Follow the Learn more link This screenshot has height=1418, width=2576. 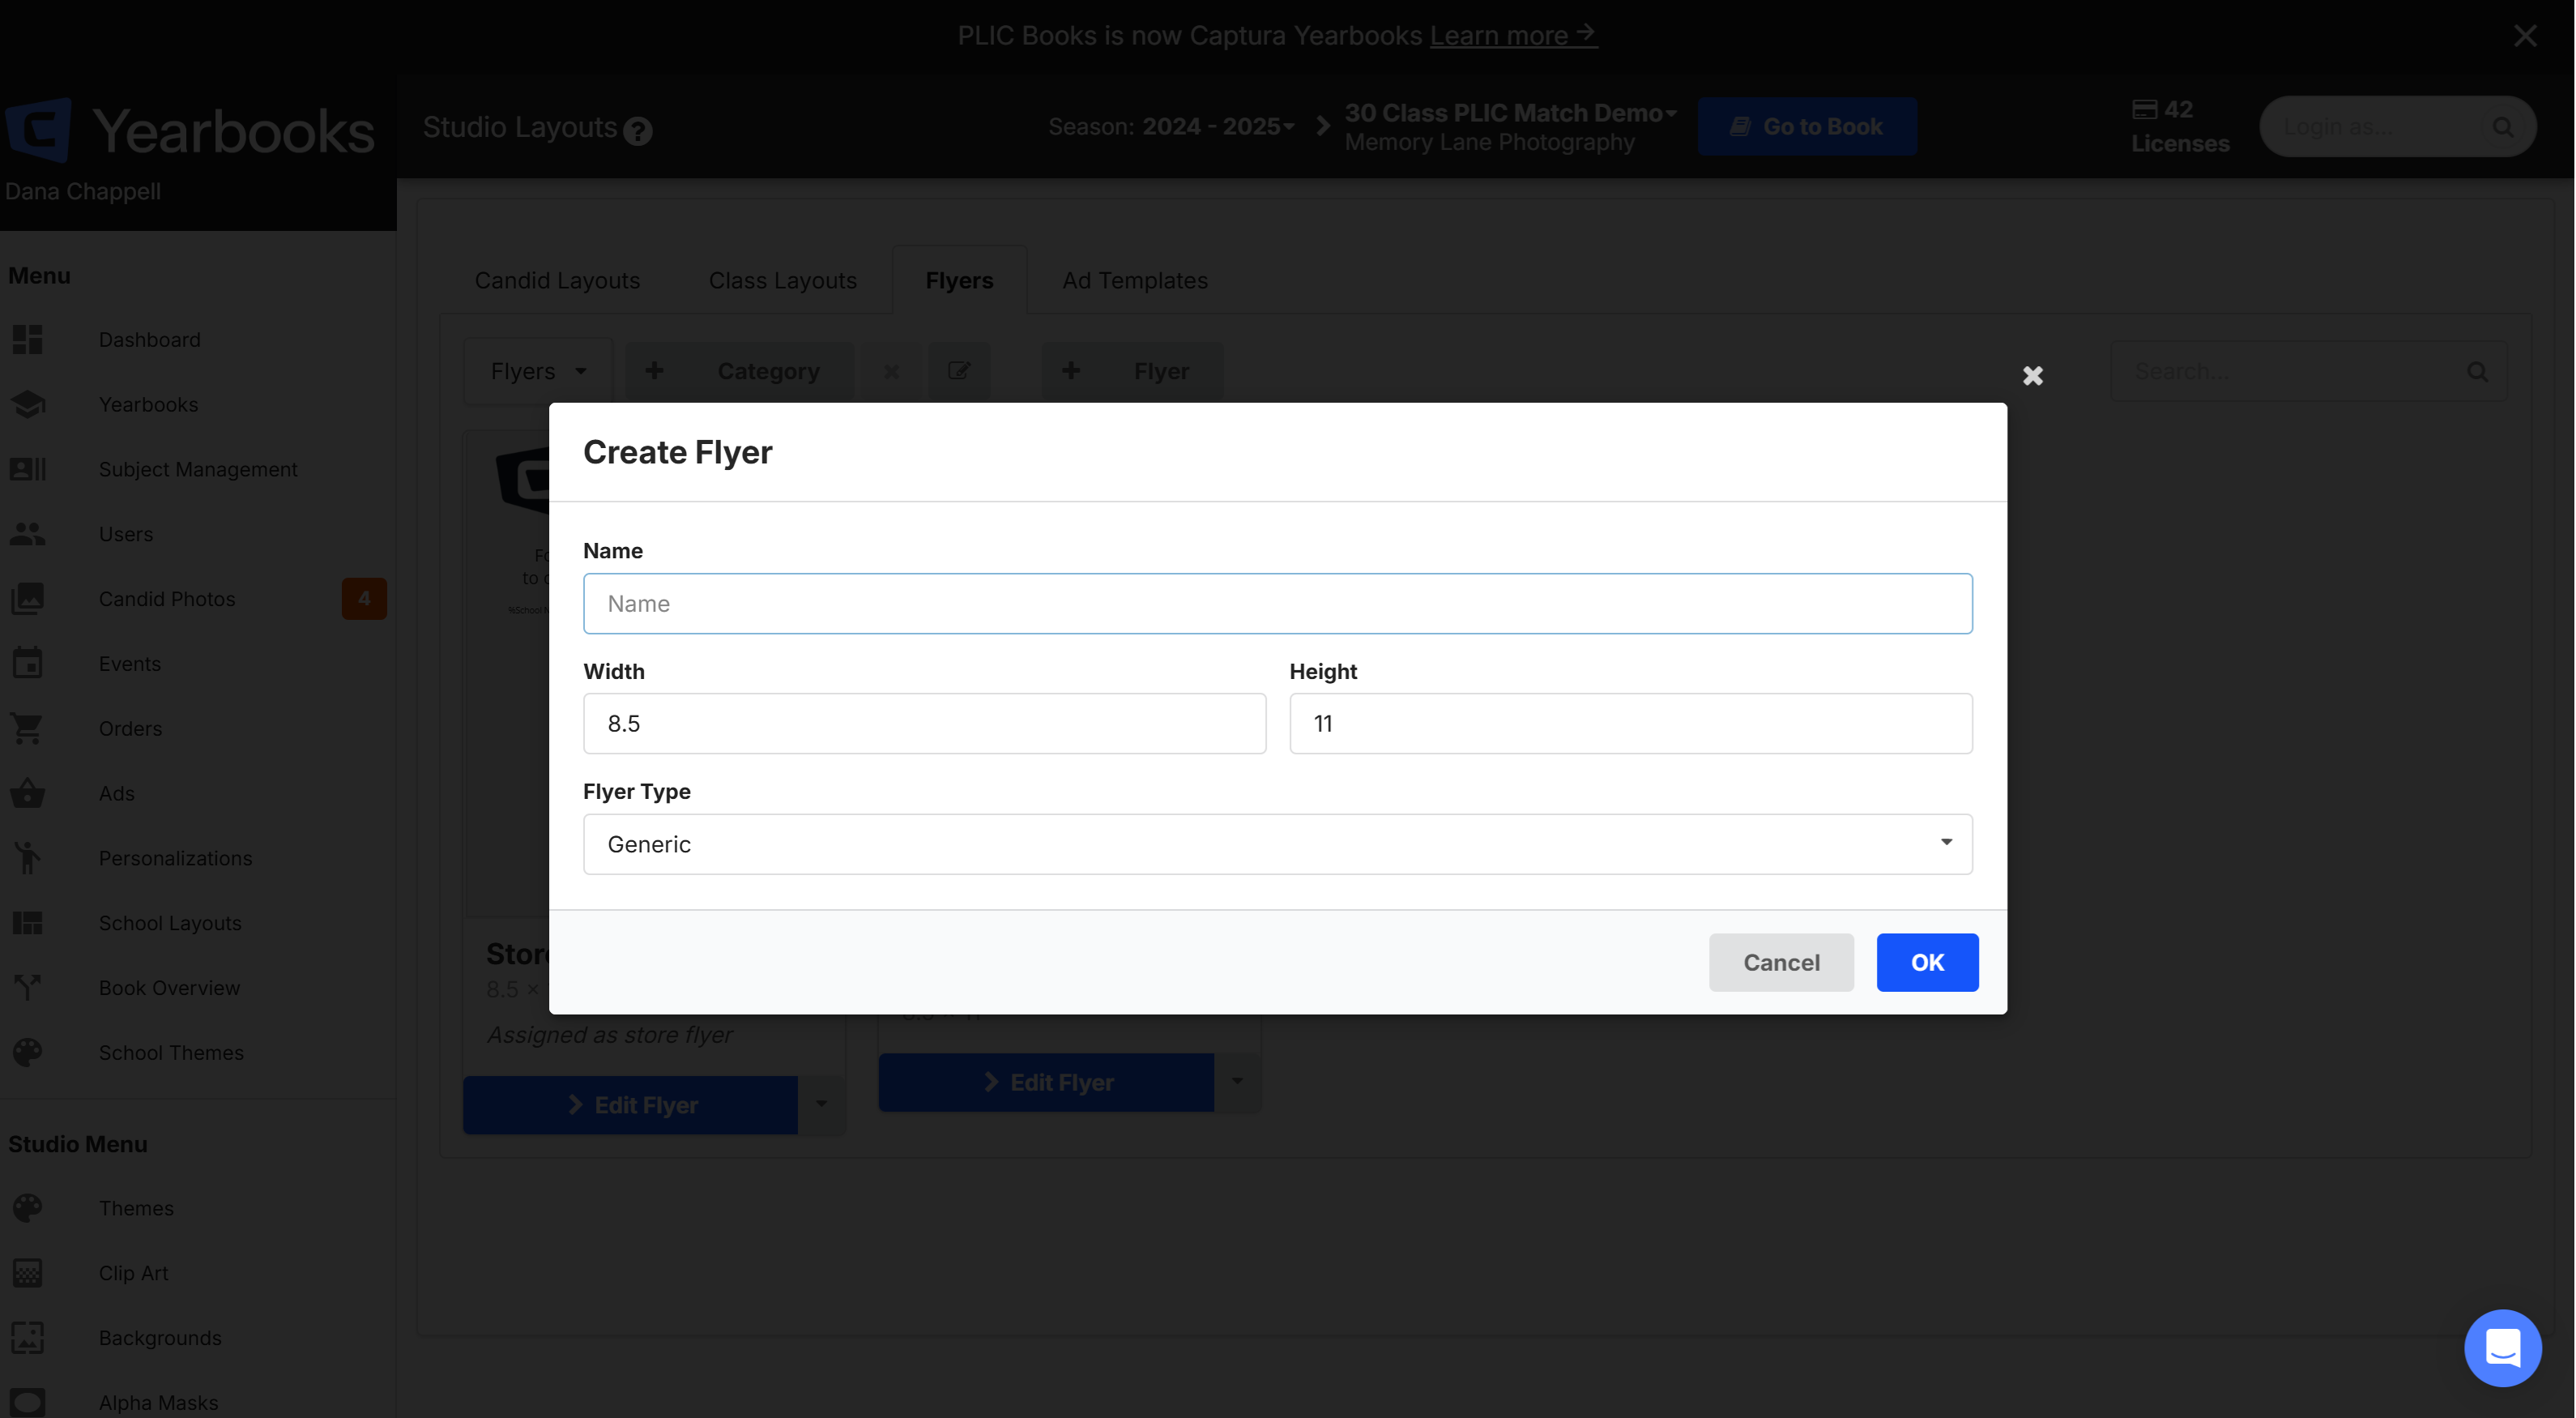click(1513, 36)
